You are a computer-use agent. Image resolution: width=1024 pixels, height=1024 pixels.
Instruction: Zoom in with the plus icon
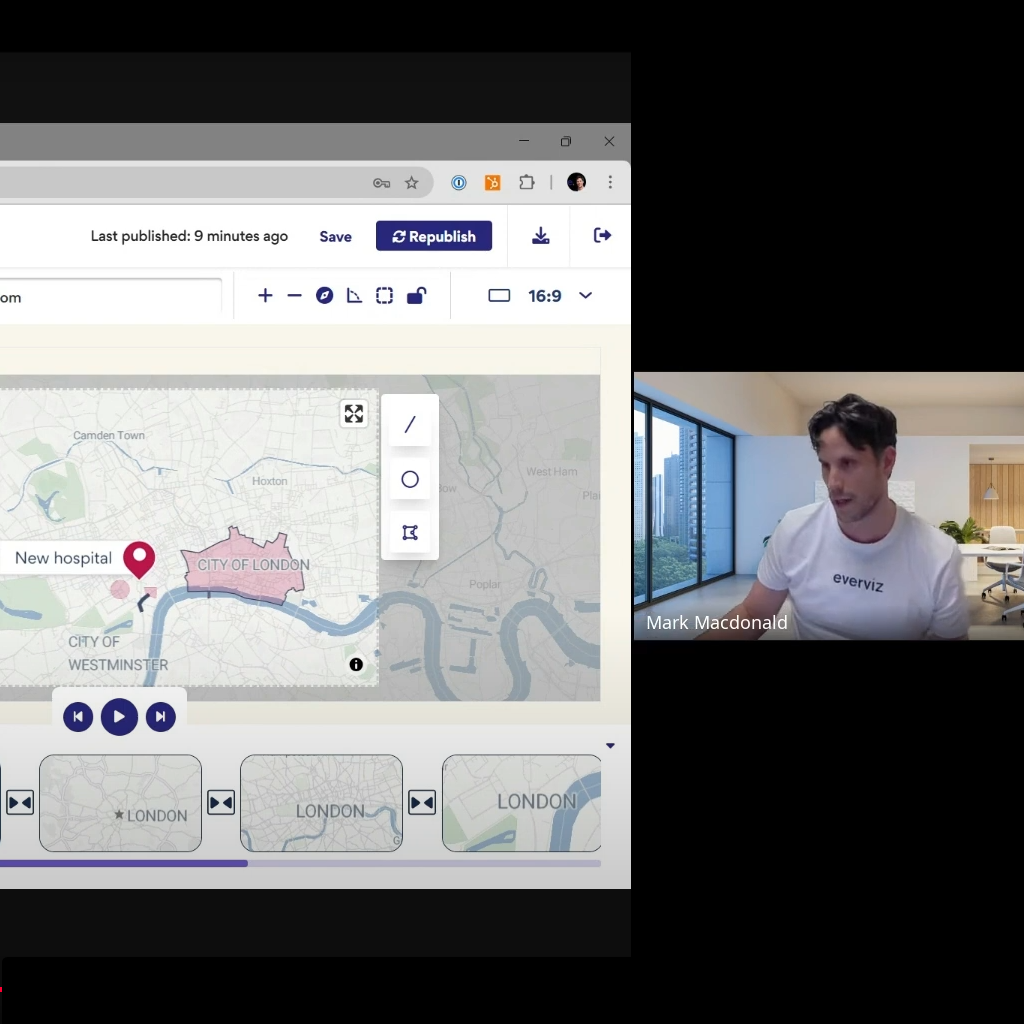pyautogui.click(x=265, y=296)
